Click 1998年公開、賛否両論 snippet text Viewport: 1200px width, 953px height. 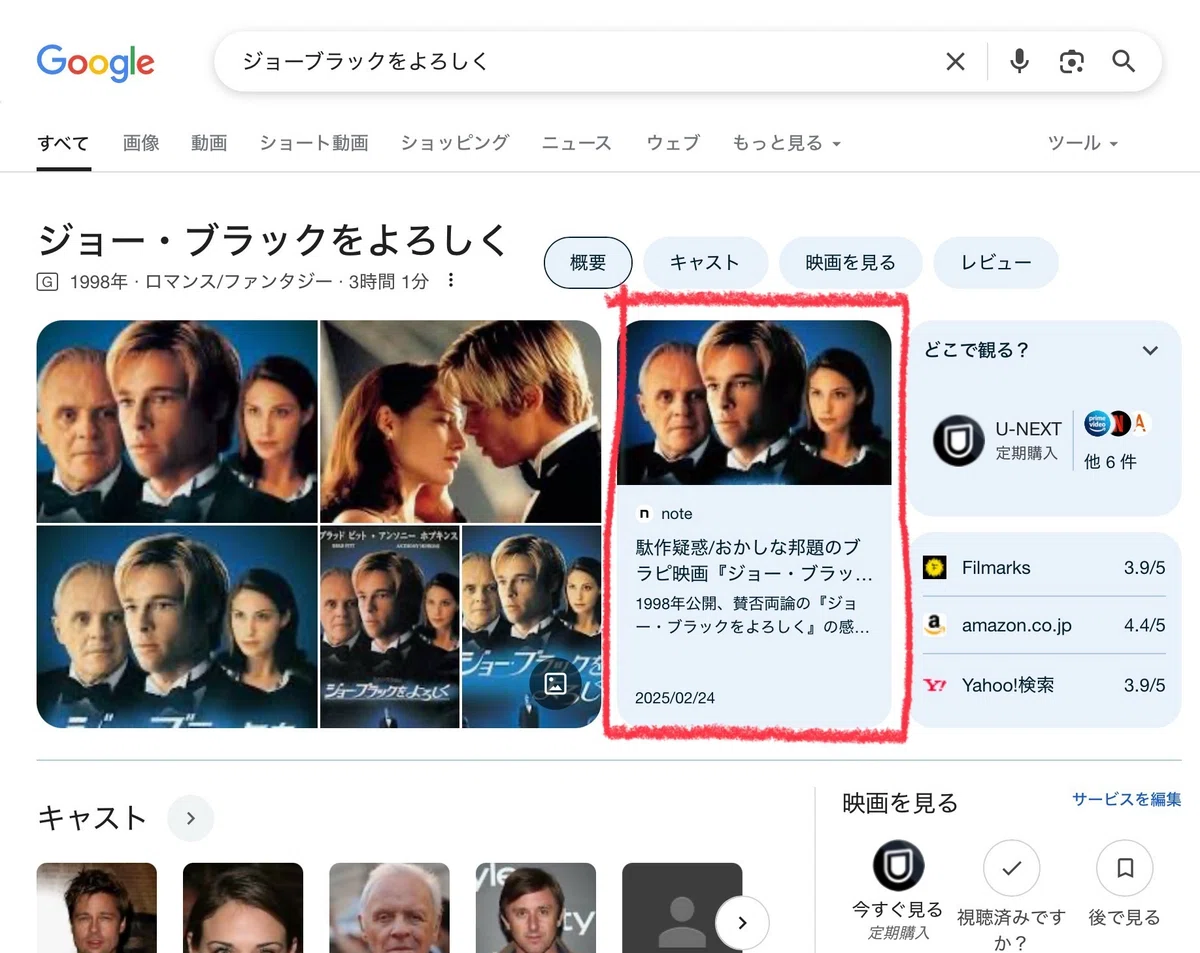tap(752, 616)
